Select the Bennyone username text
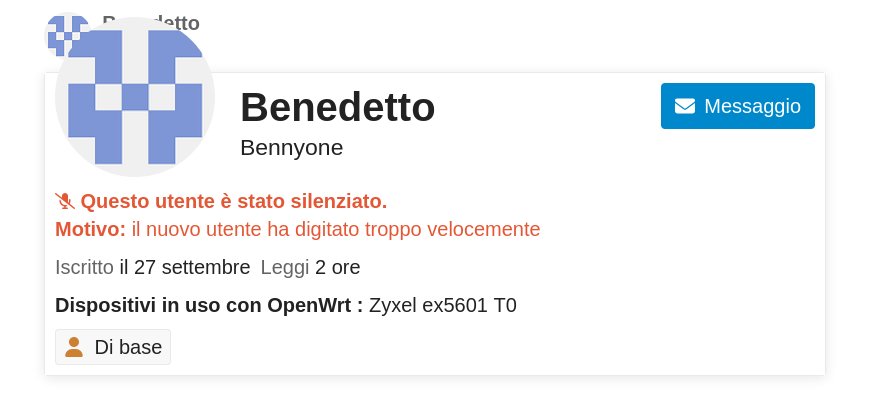892x415 pixels. click(x=291, y=147)
